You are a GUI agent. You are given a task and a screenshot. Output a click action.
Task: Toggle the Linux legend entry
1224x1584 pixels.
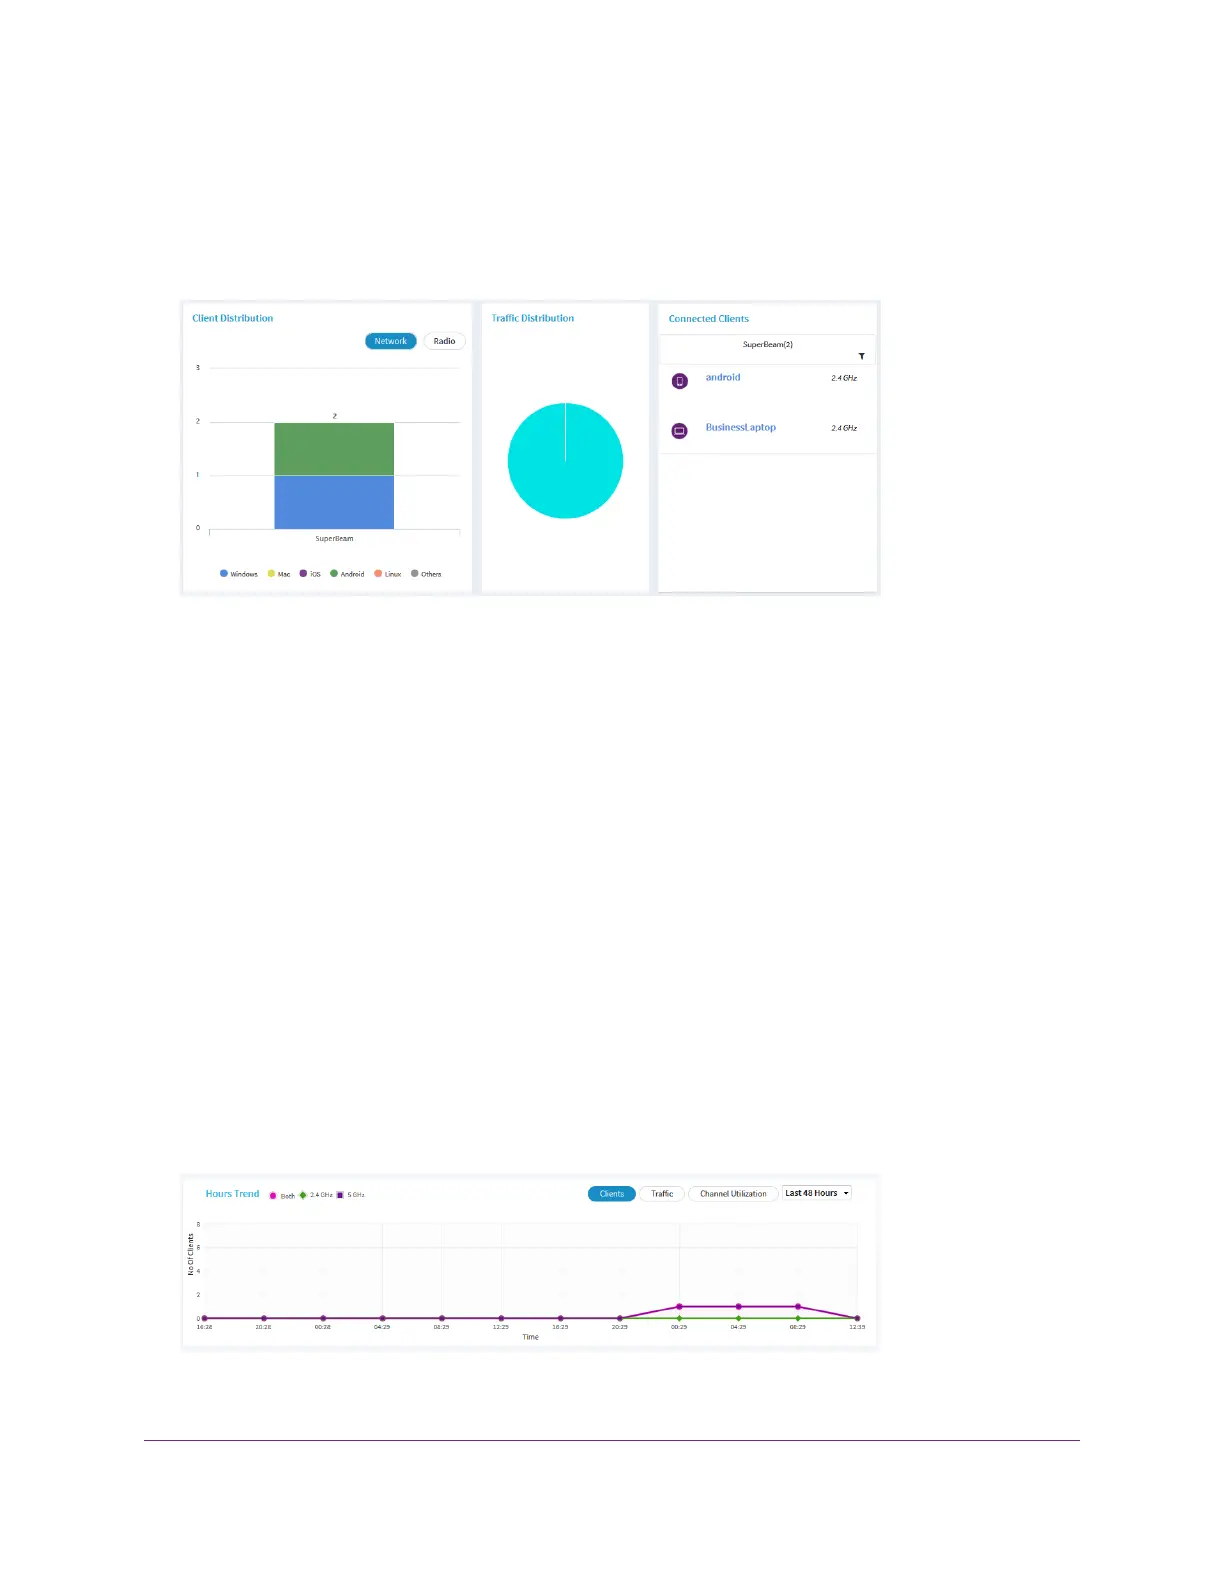tap(388, 574)
